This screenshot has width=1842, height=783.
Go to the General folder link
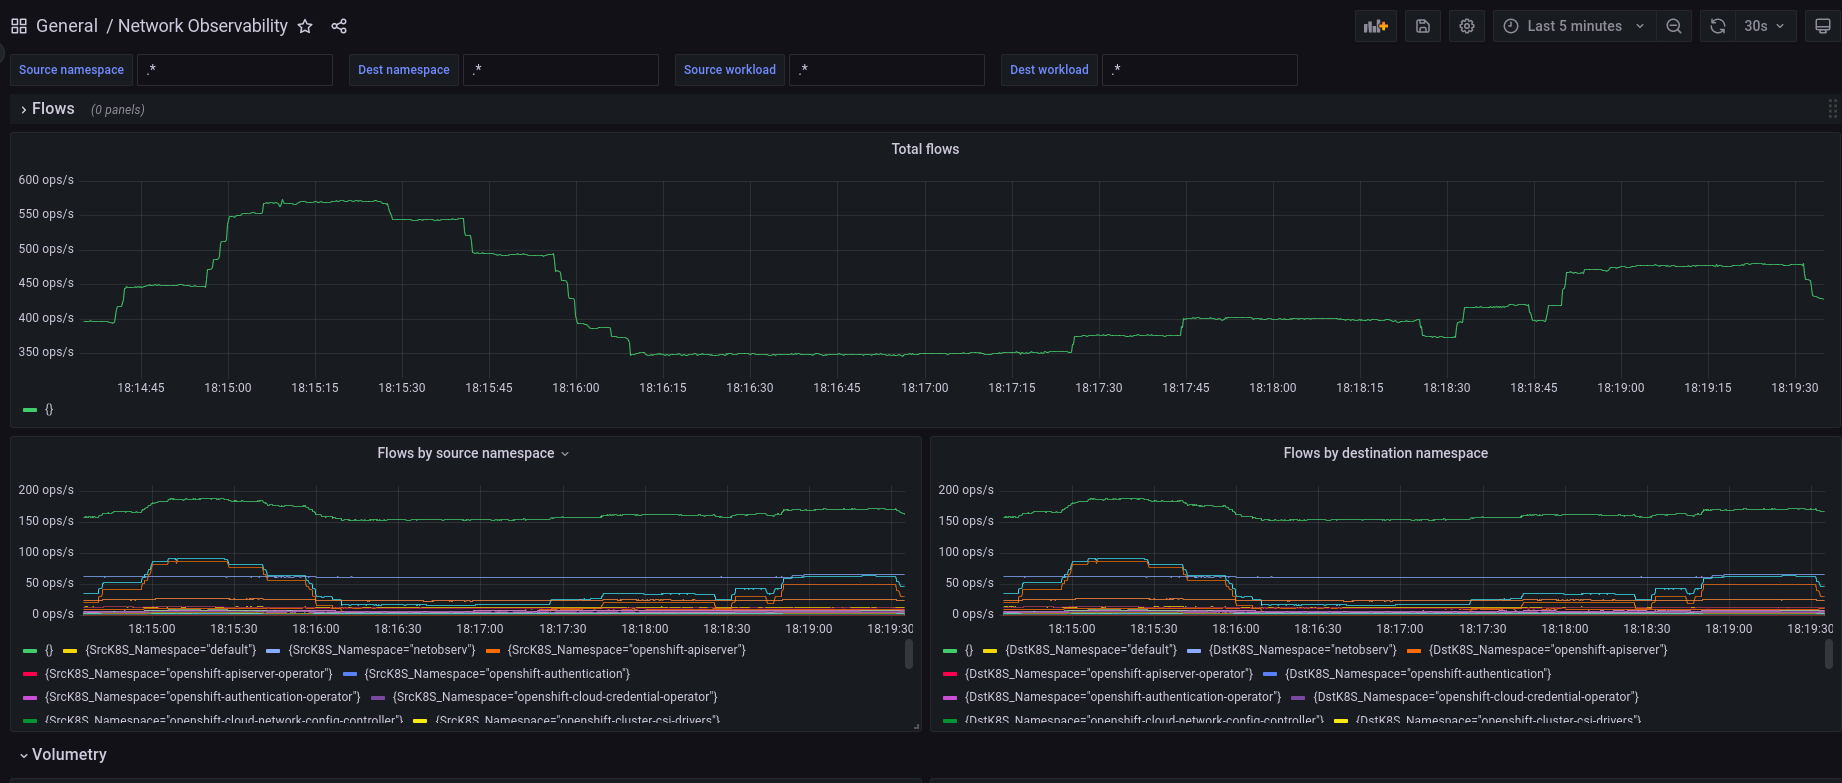pyautogui.click(x=66, y=27)
